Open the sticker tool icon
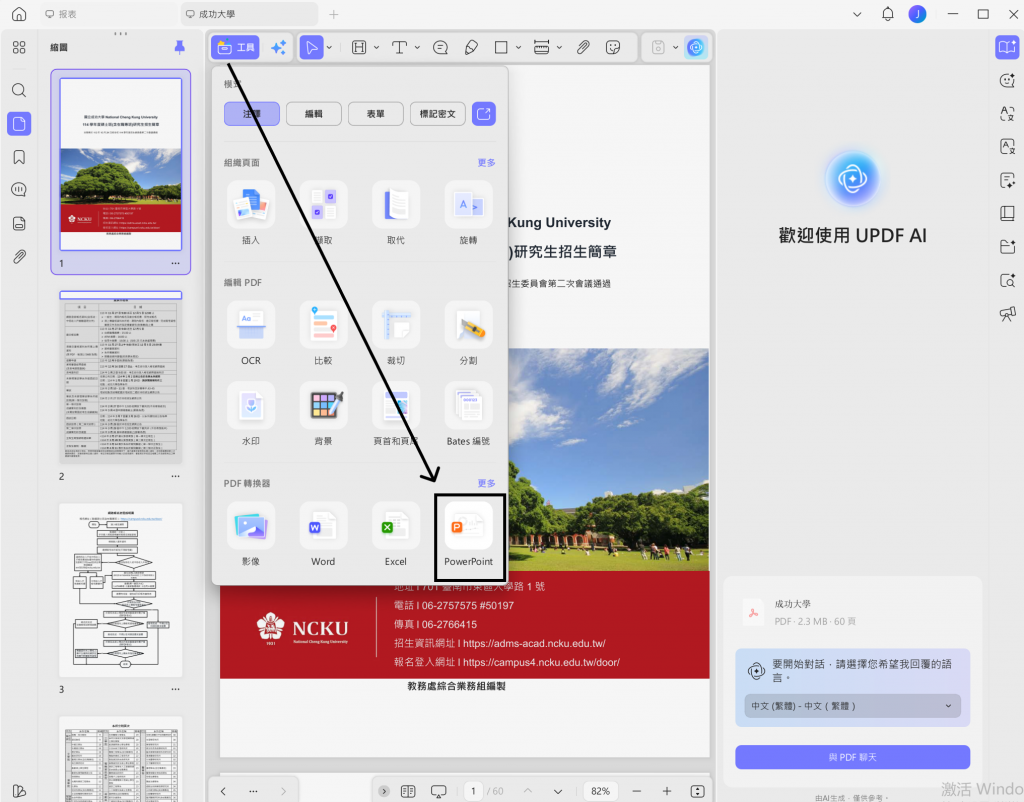The width and height of the screenshot is (1024, 802). point(613,48)
